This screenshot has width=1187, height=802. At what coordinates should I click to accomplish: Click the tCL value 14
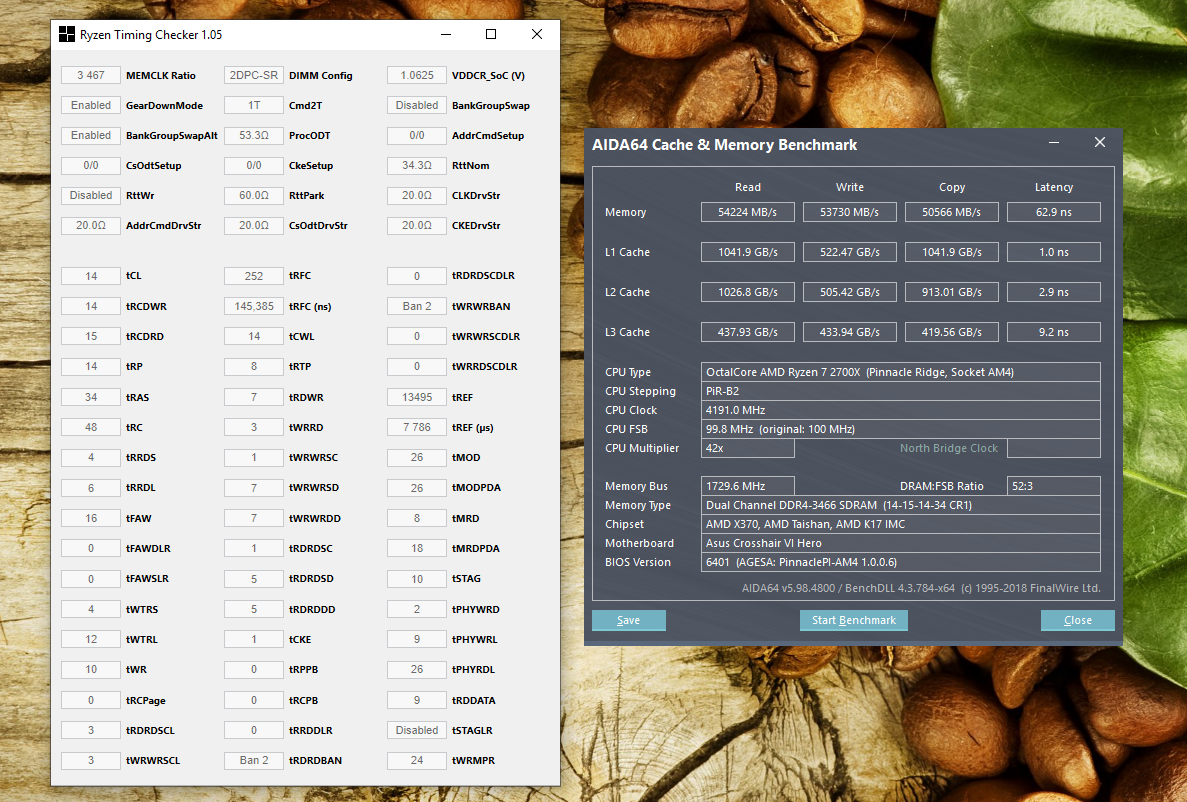(x=91, y=276)
